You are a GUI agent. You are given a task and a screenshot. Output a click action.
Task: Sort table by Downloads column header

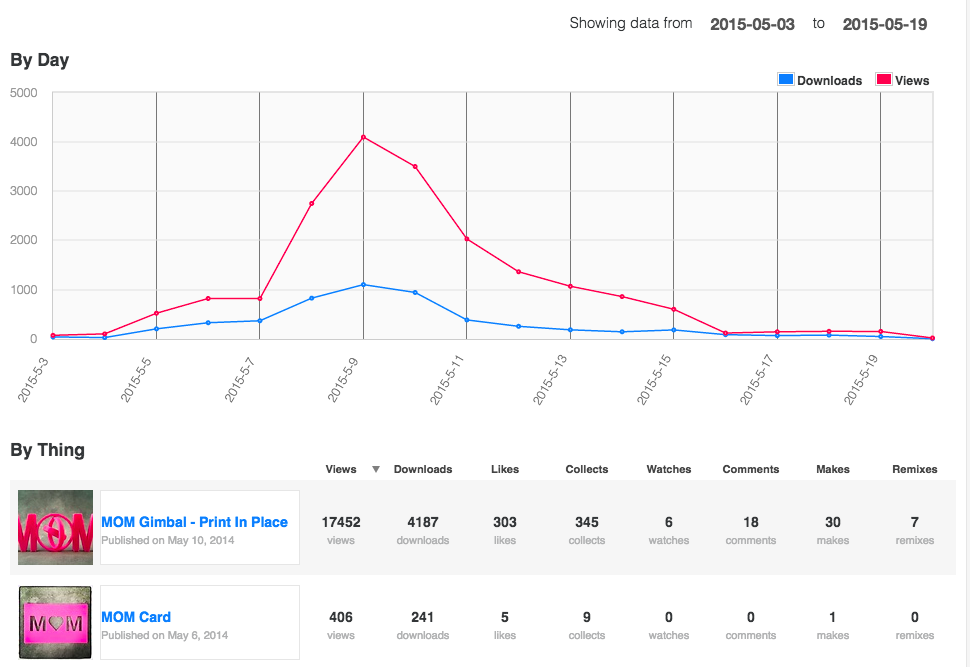coord(423,469)
